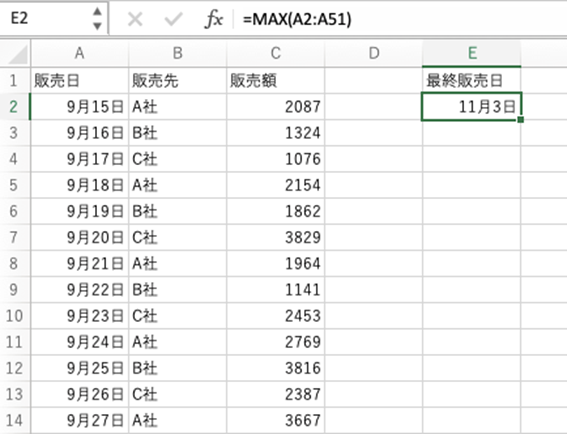Click the 販売日 header cell
This screenshot has width=567, height=434.
tap(80, 81)
